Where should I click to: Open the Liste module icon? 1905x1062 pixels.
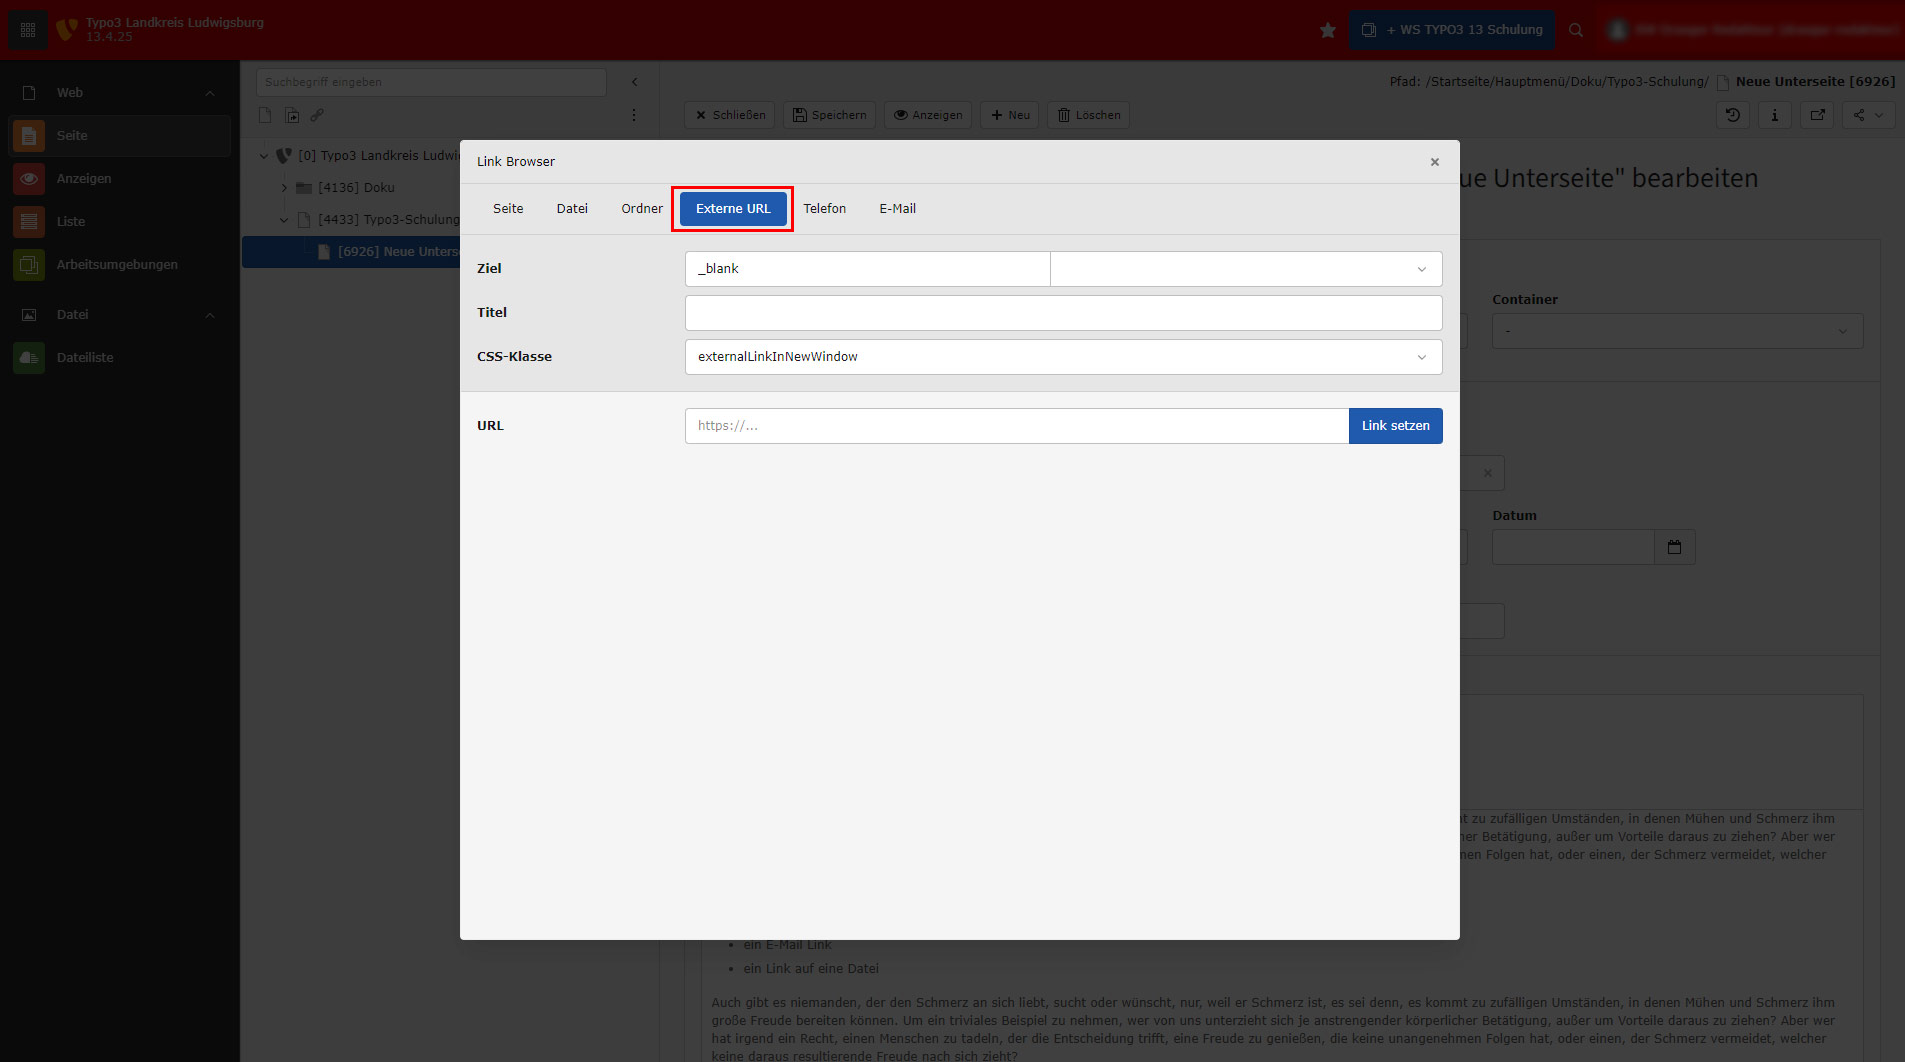point(29,222)
